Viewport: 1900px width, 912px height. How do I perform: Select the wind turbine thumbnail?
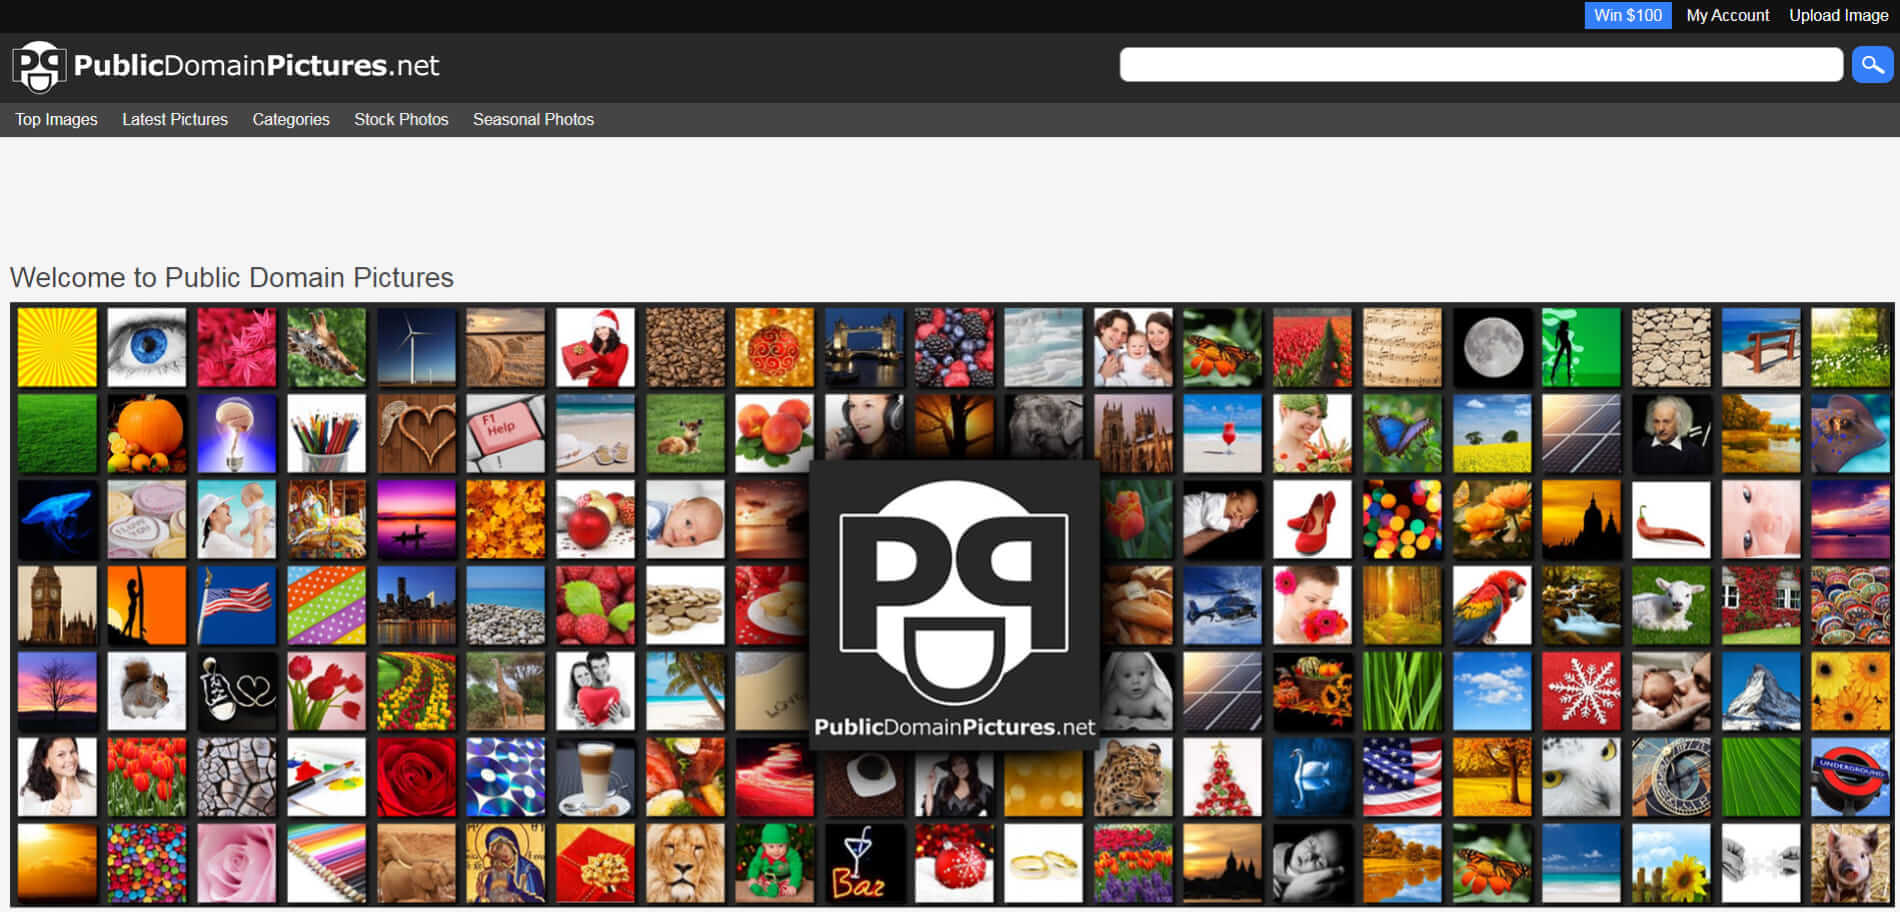pos(416,347)
